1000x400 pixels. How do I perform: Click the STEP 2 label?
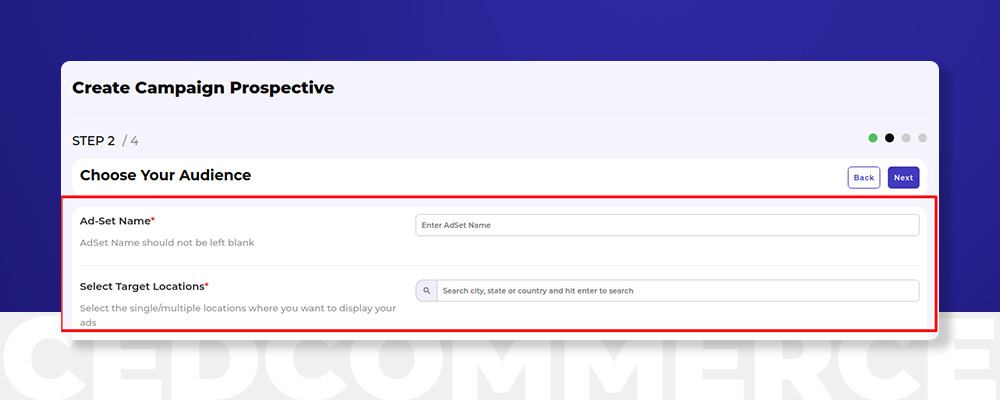pos(93,141)
